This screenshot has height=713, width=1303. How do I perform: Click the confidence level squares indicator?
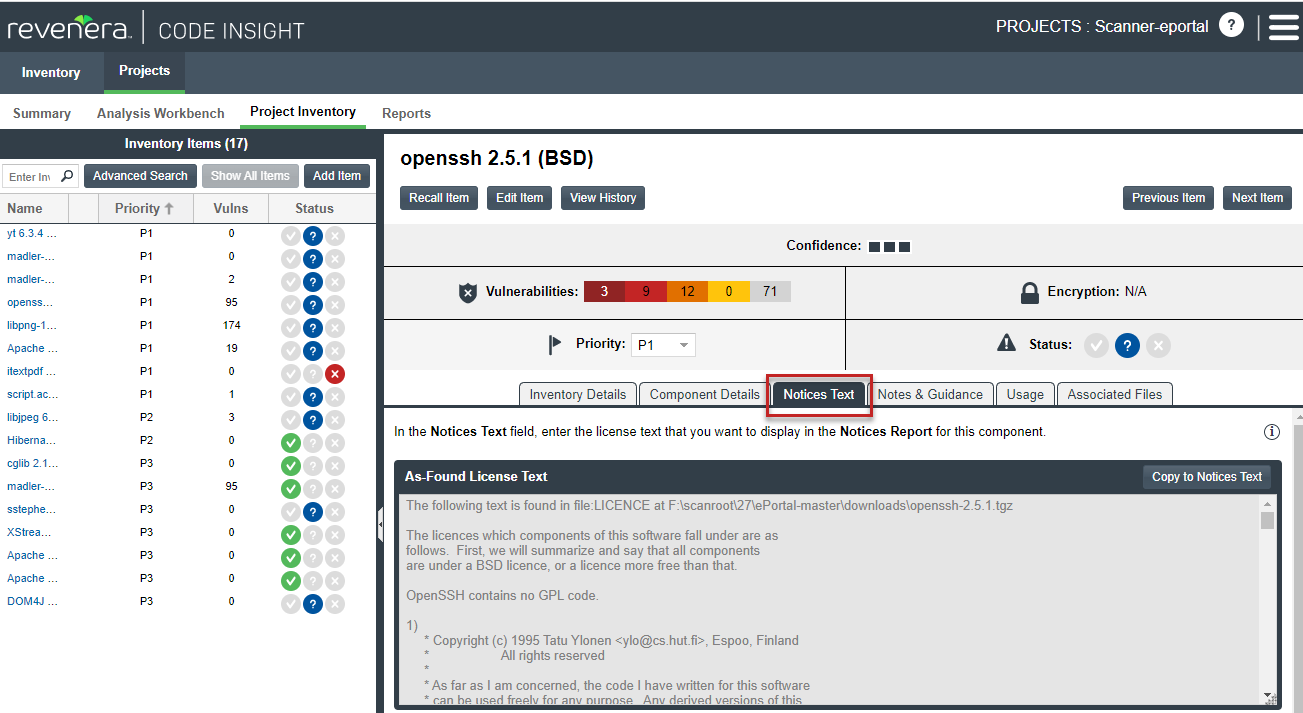[x=889, y=246]
